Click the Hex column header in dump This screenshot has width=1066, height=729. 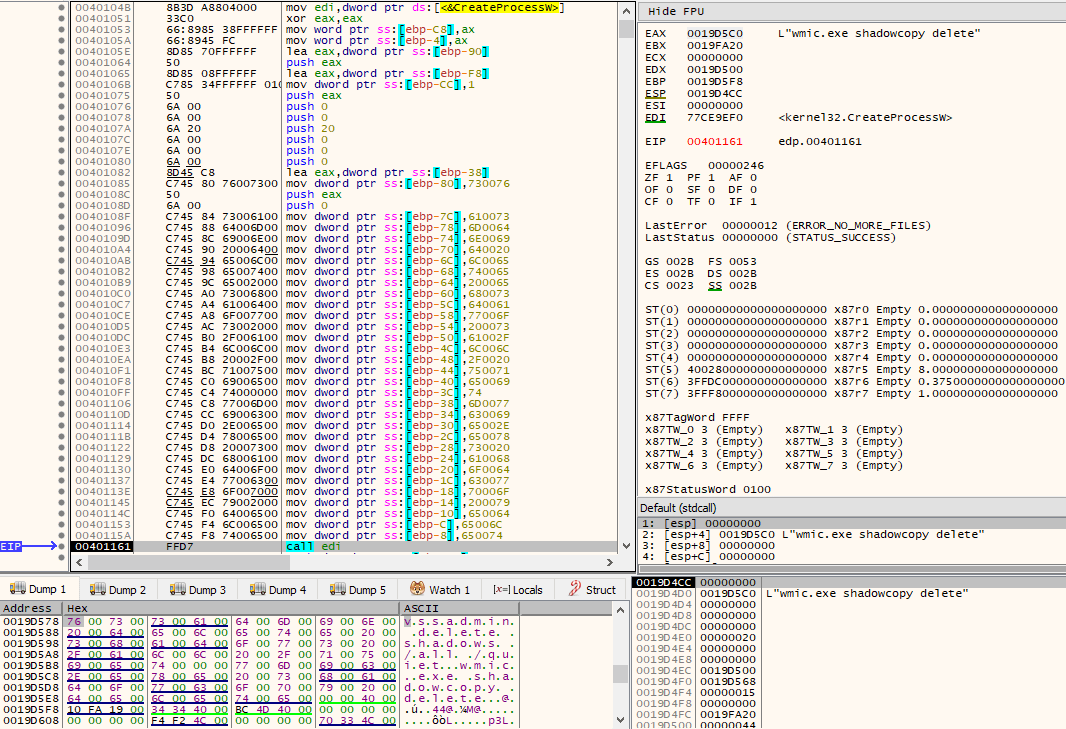point(230,609)
